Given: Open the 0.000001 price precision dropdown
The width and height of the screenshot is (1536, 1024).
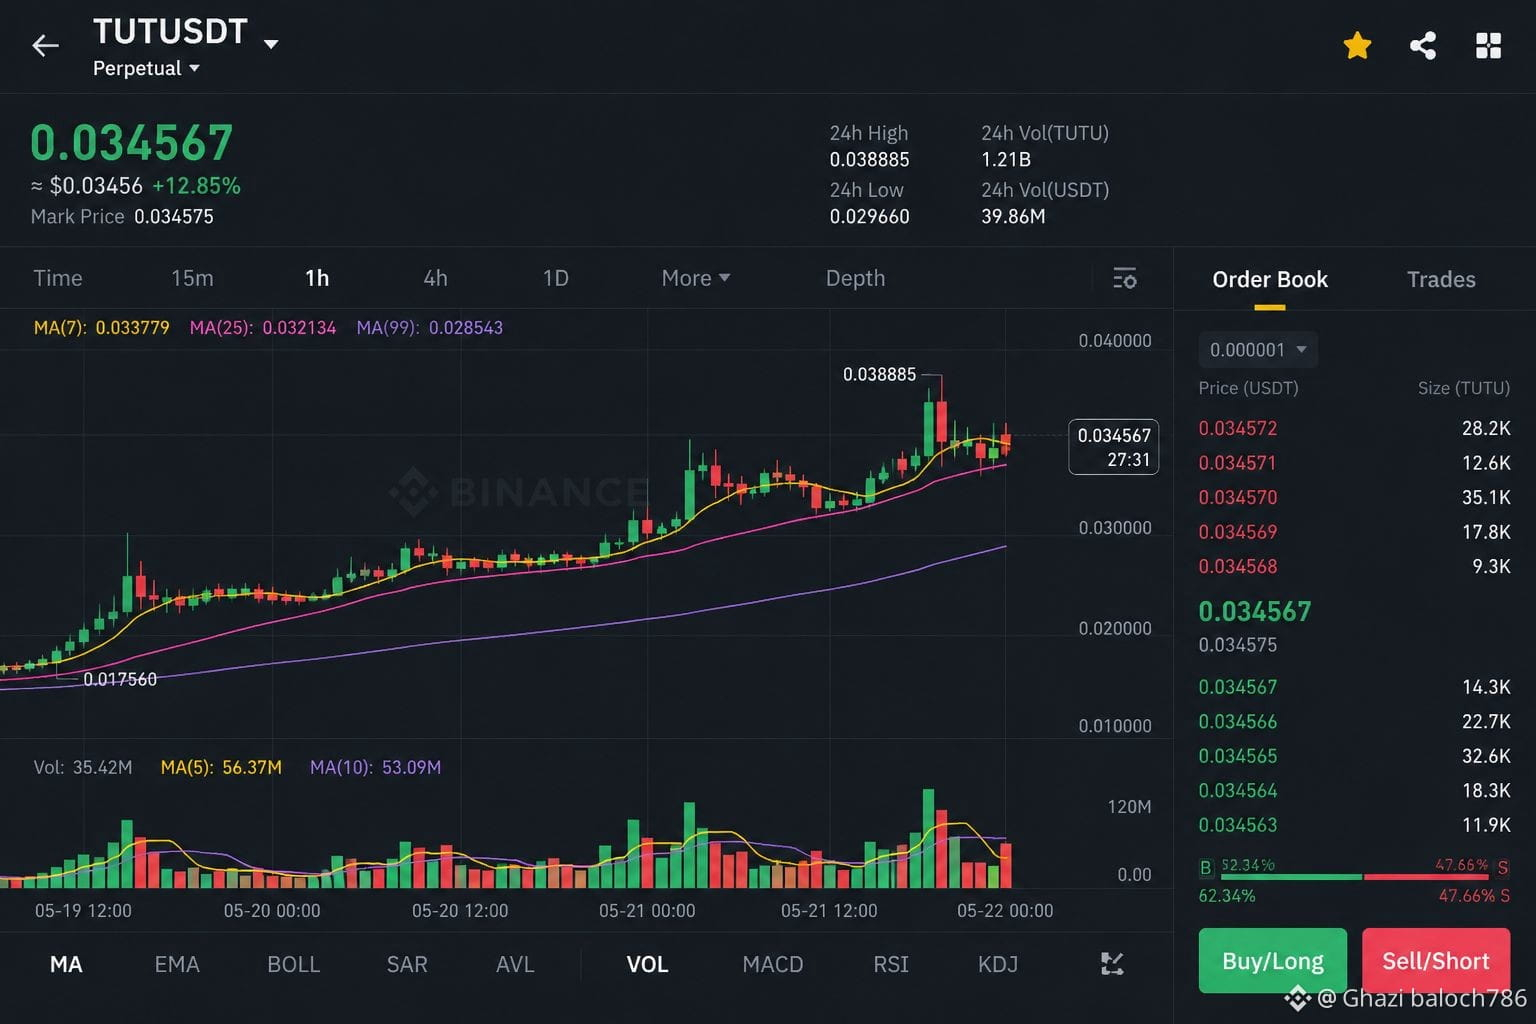Looking at the screenshot, I should click(x=1258, y=350).
